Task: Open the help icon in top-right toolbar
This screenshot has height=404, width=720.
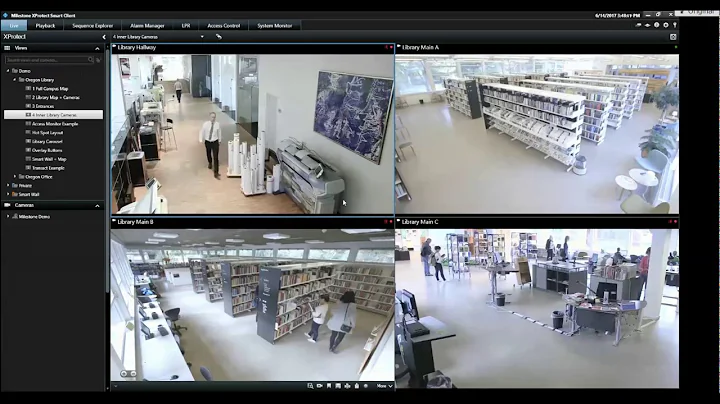Action: pos(657,25)
